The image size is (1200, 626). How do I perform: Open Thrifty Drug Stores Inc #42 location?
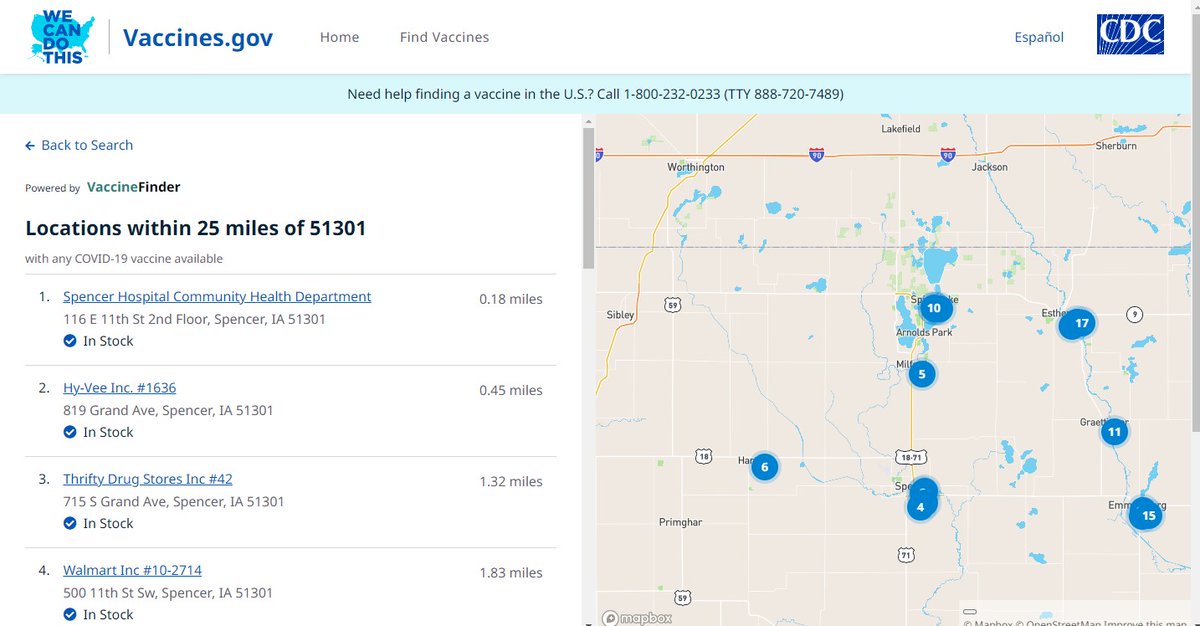[148, 479]
